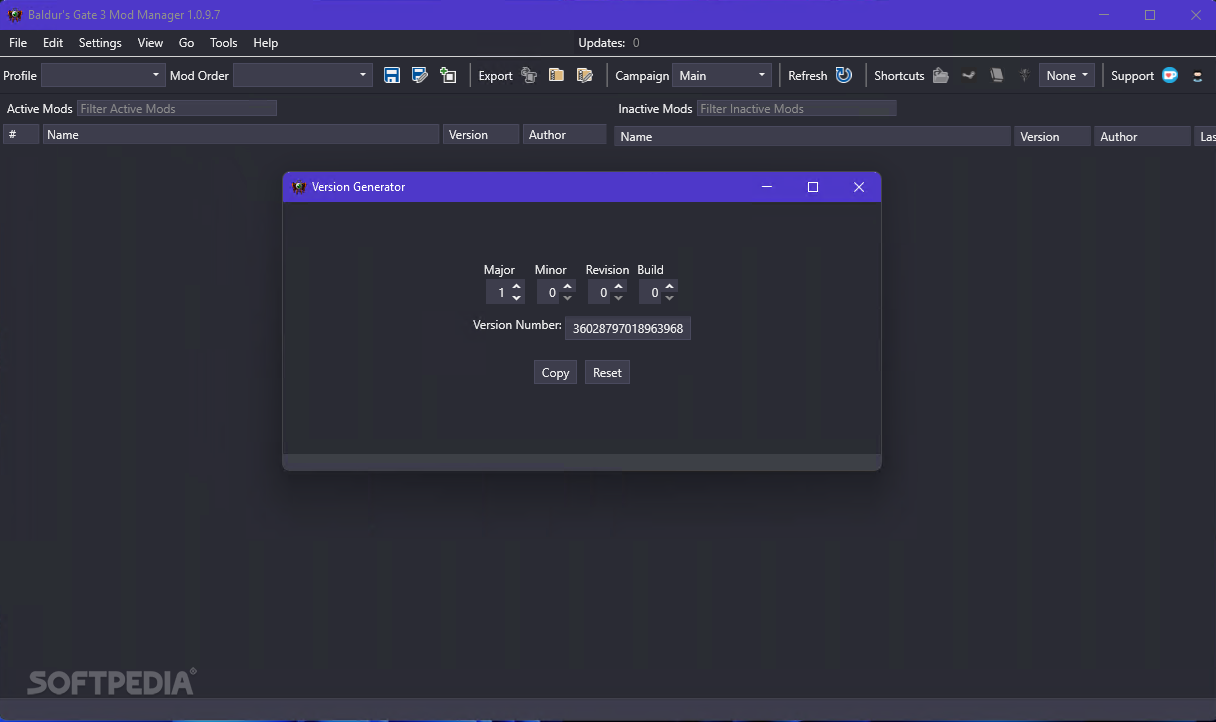Decrease the Major value
The image size is (1216, 722).
[x=517, y=298]
